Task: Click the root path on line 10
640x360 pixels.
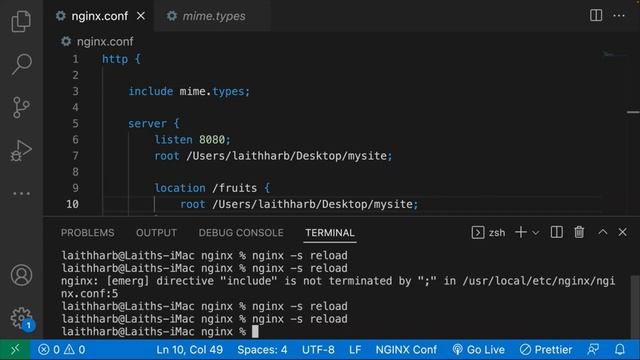Action: 315,204
